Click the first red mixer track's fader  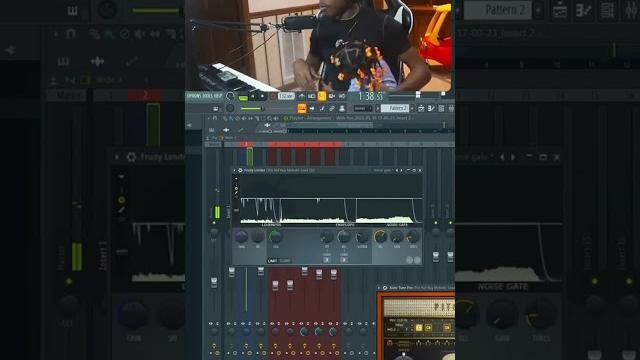point(276,285)
